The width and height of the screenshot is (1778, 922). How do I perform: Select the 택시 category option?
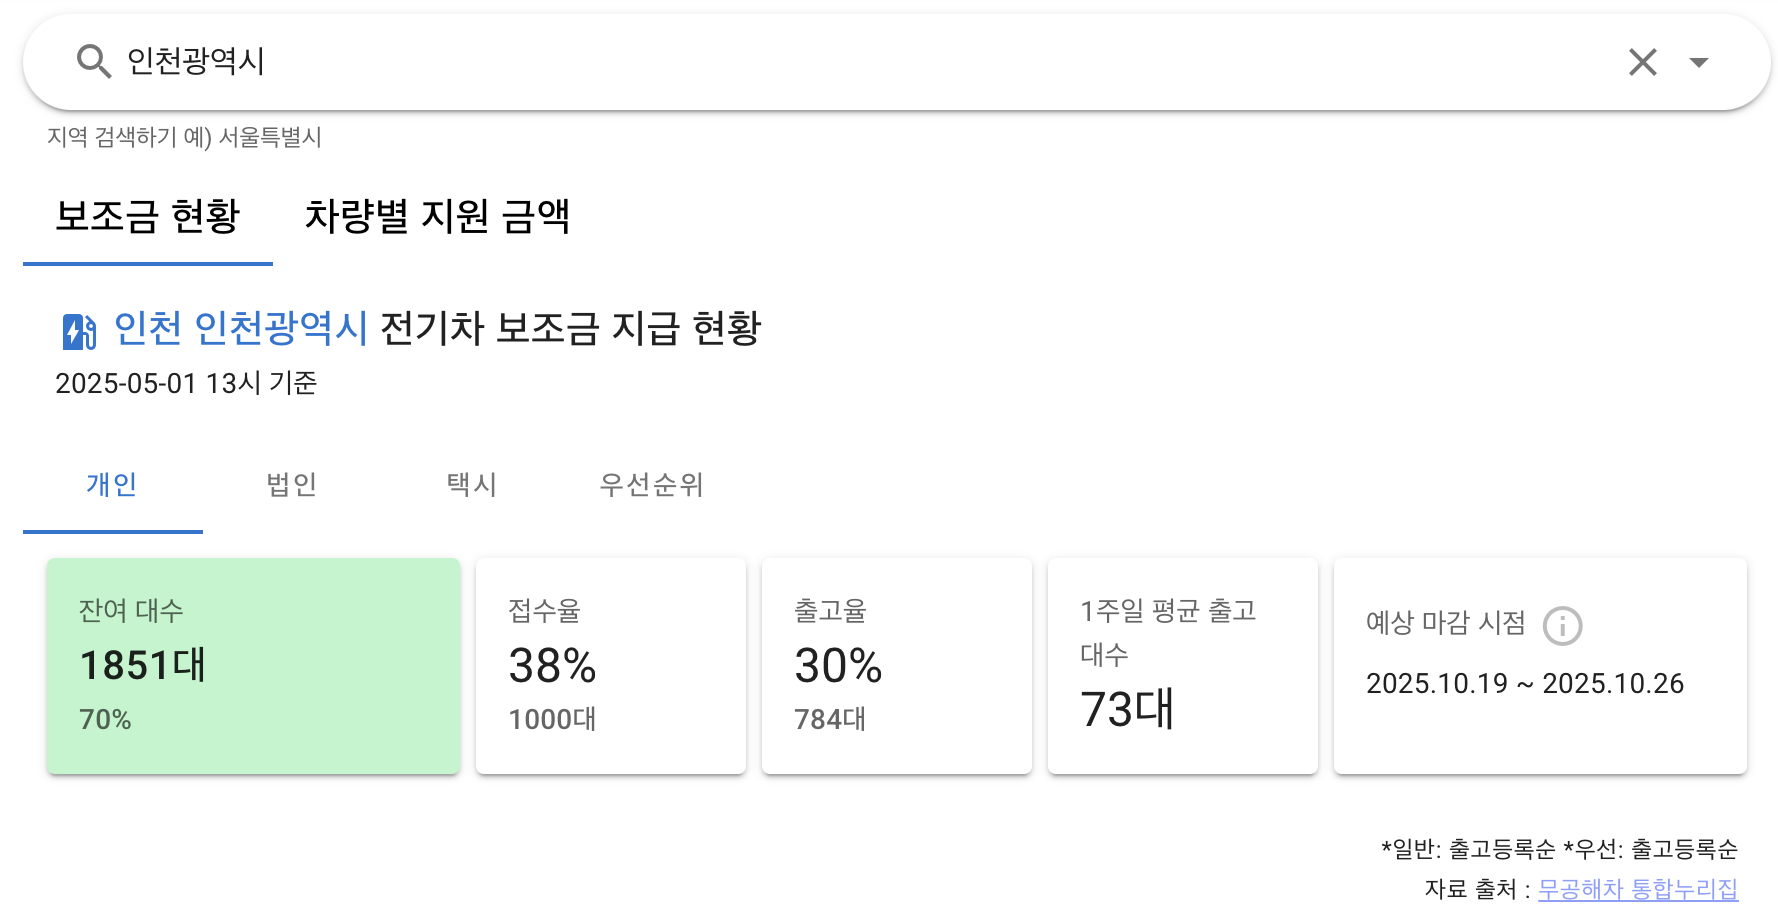[471, 485]
